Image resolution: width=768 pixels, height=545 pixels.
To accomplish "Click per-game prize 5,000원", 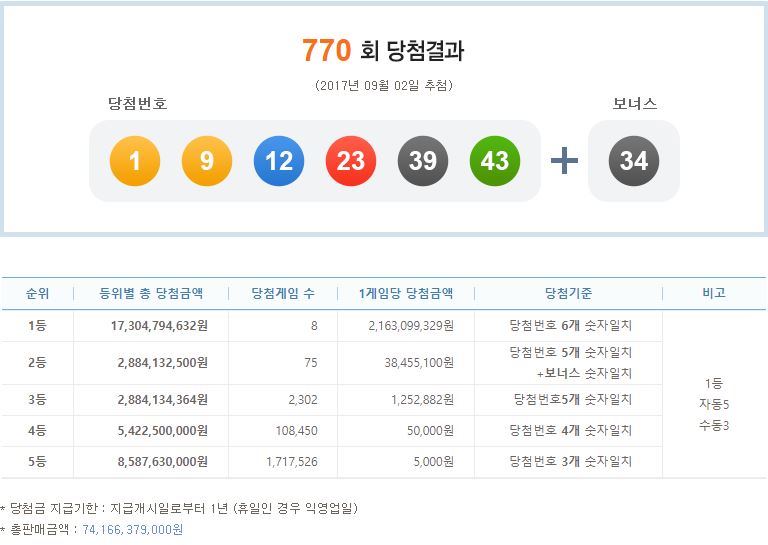I will [x=433, y=462].
